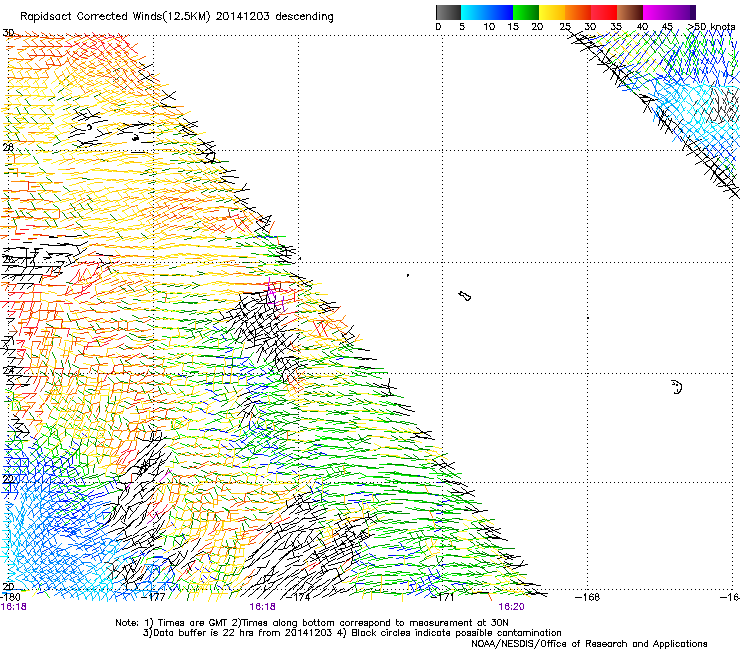Viewport: 740px width, 650px height.
Task: Click the purple '16:20' time label
Action: 512,607
